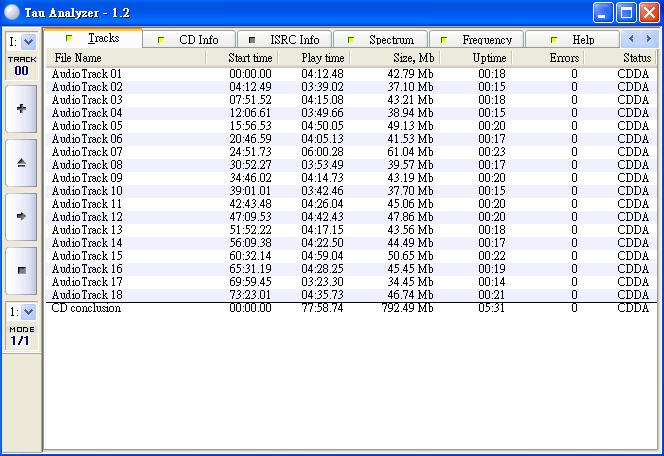Open the drive letter I: dropdown
This screenshot has height=456, width=664.
28,41
